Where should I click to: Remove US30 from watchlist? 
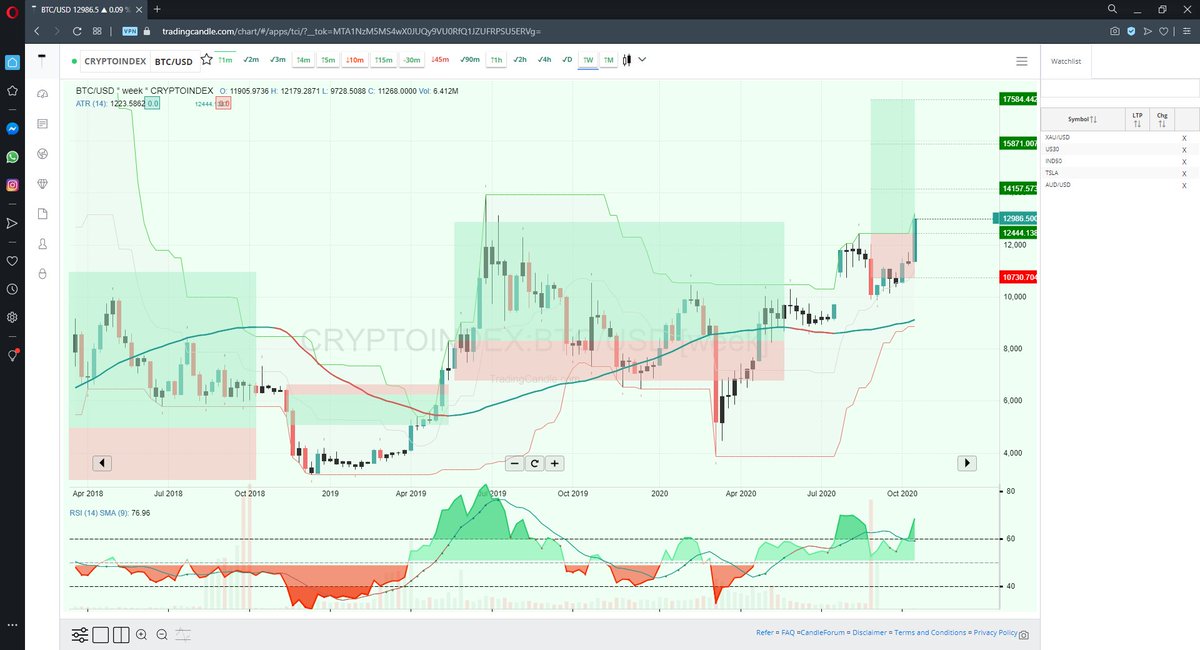(x=1184, y=150)
